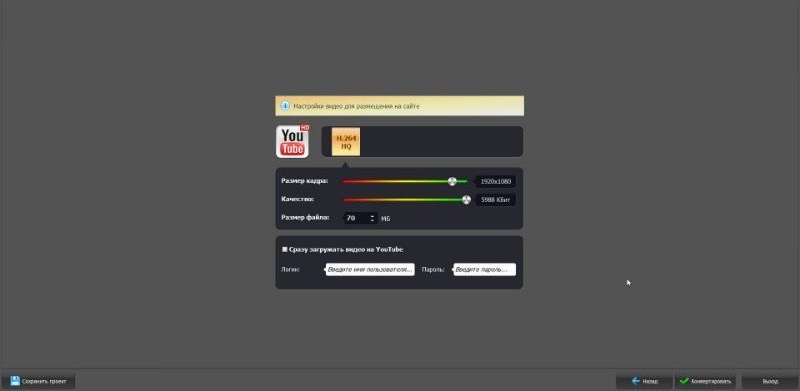The height and width of the screenshot is (391, 800).
Task: Click the red low end of Размер кадра slider
Action: coord(348,181)
